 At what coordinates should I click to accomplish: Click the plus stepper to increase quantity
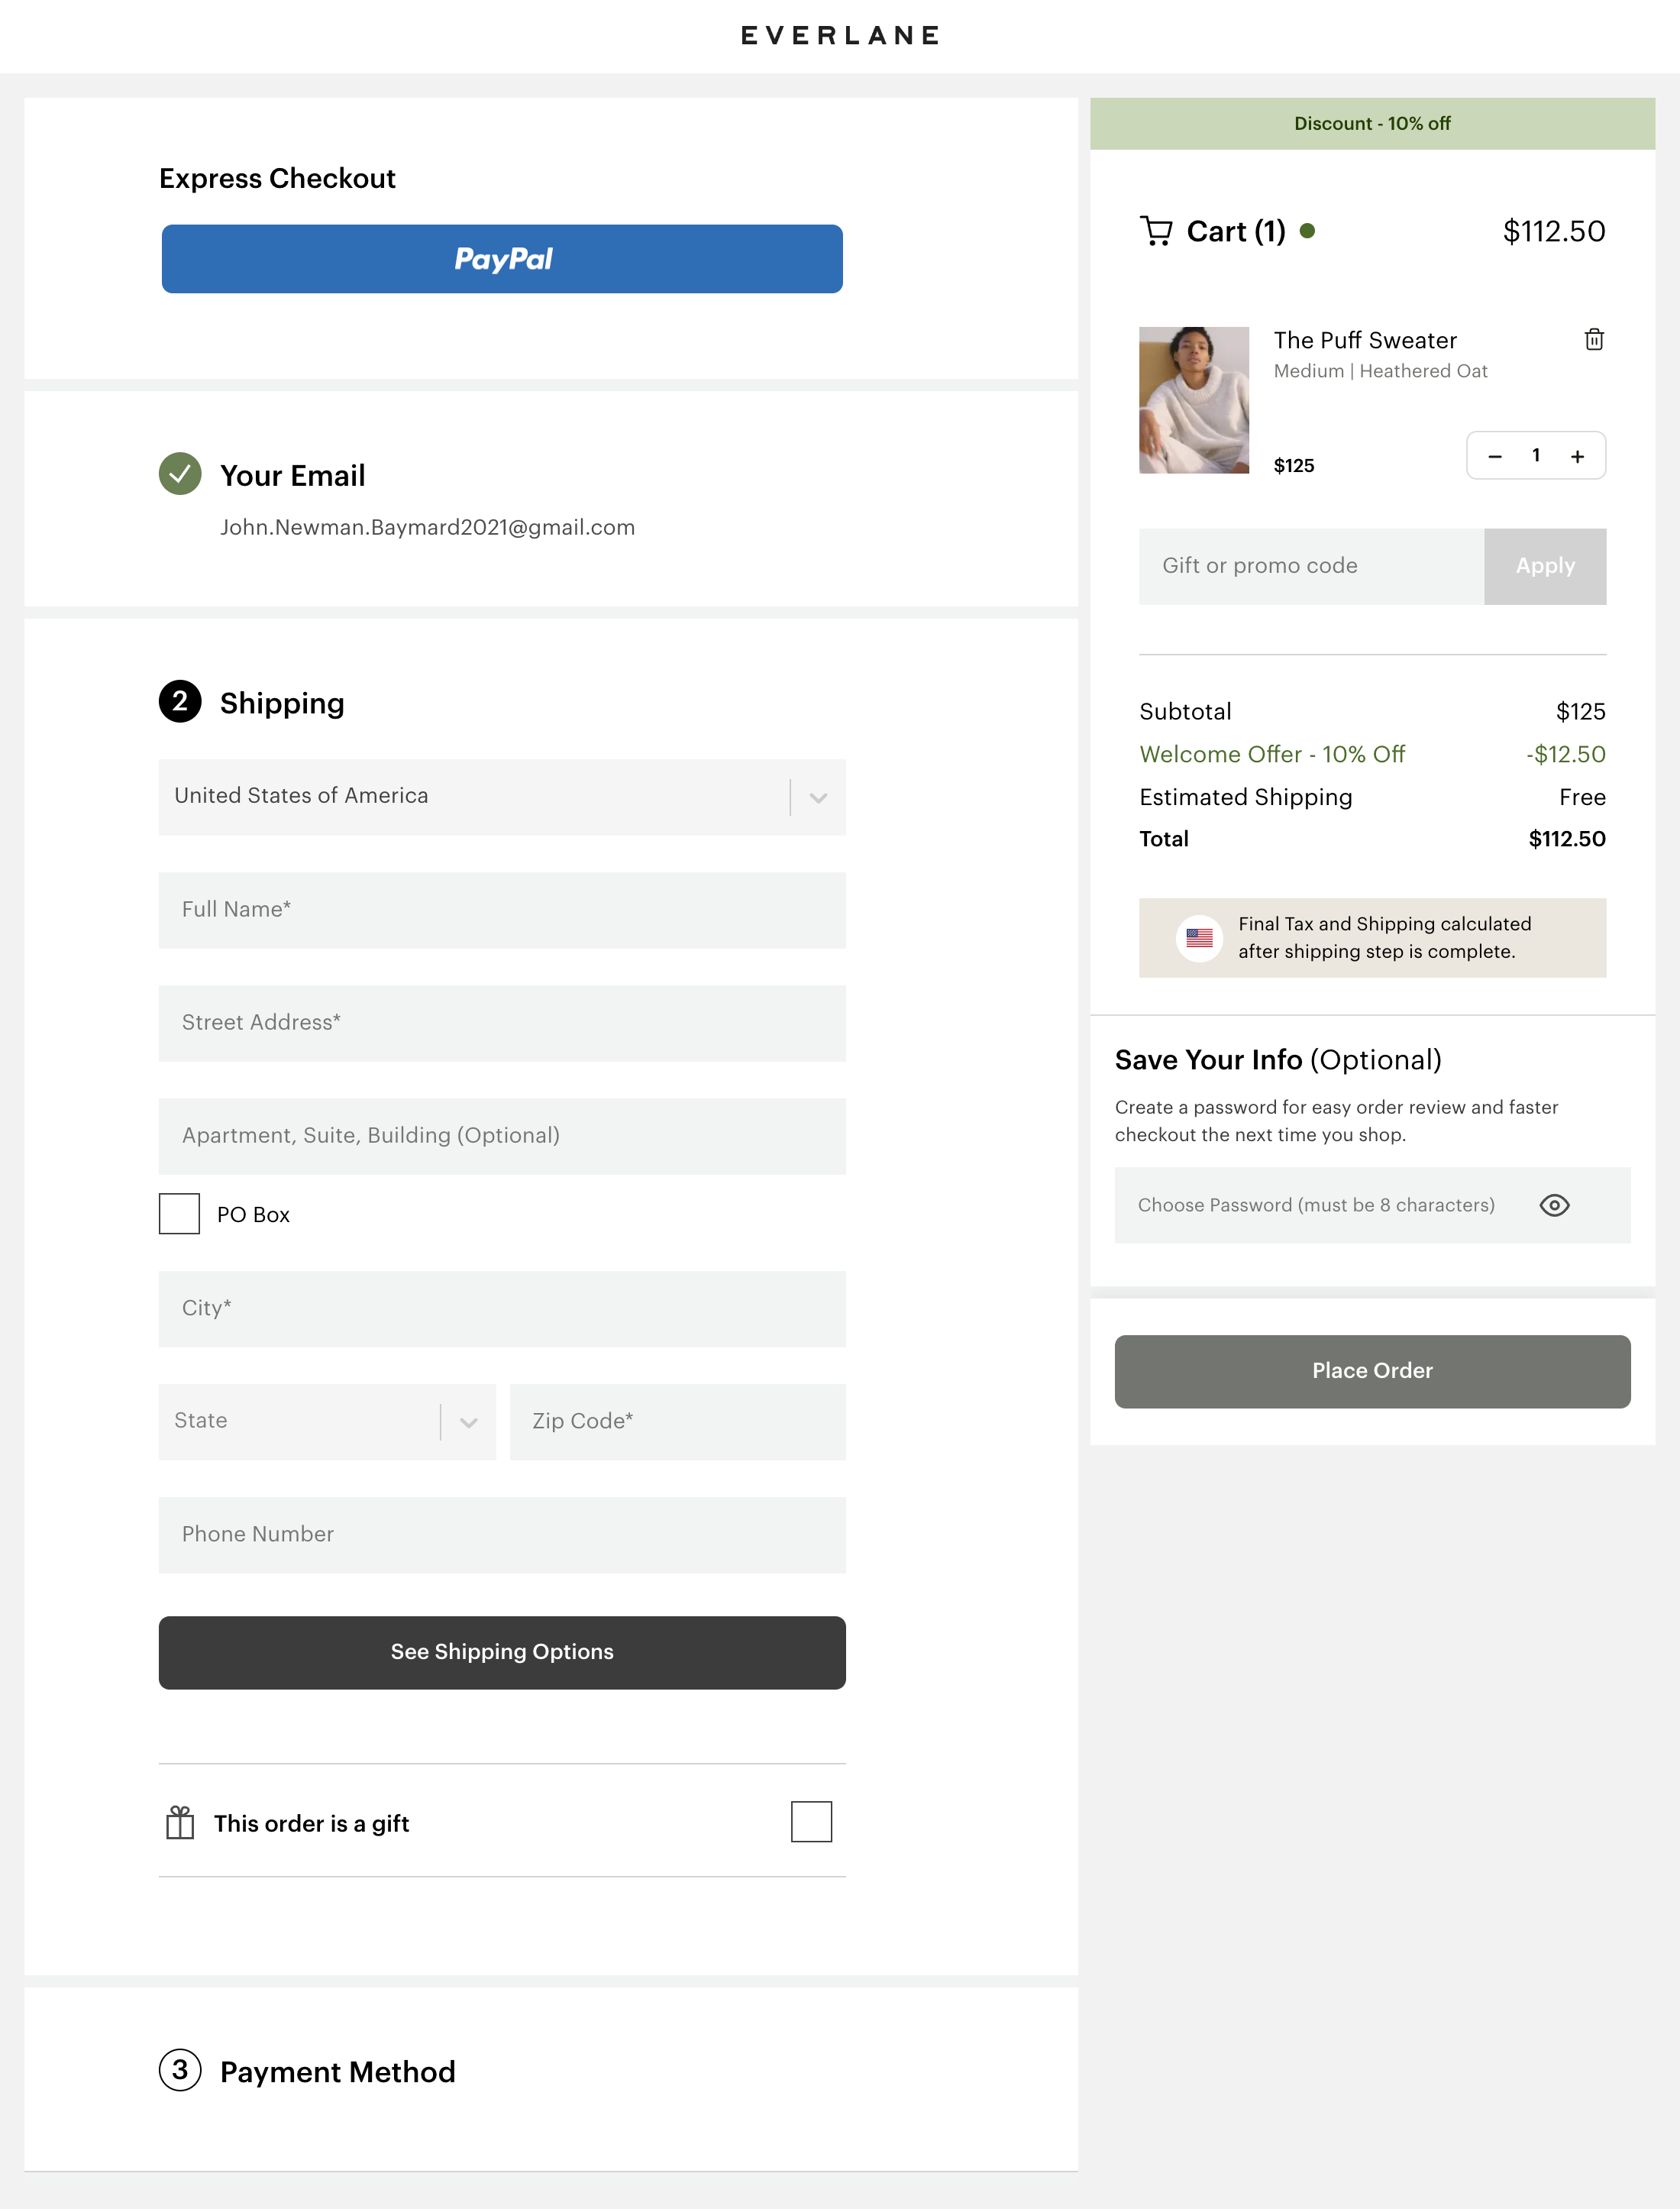[x=1577, y=456]
